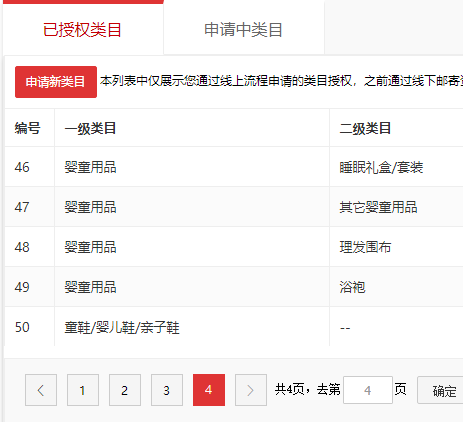Screen dimensions: 463x422
Task: Select row 47 其它婴童用品
Action: 234,207
